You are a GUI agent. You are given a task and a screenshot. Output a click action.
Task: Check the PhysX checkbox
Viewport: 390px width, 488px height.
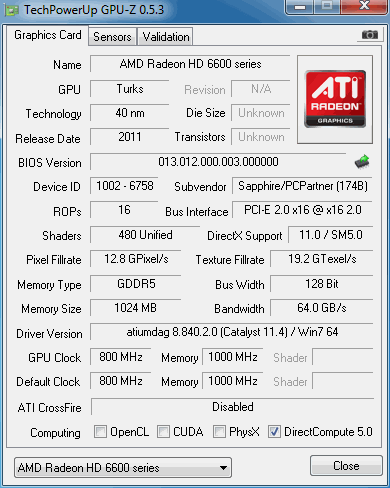pyautogui.click(x=219, y=431)
